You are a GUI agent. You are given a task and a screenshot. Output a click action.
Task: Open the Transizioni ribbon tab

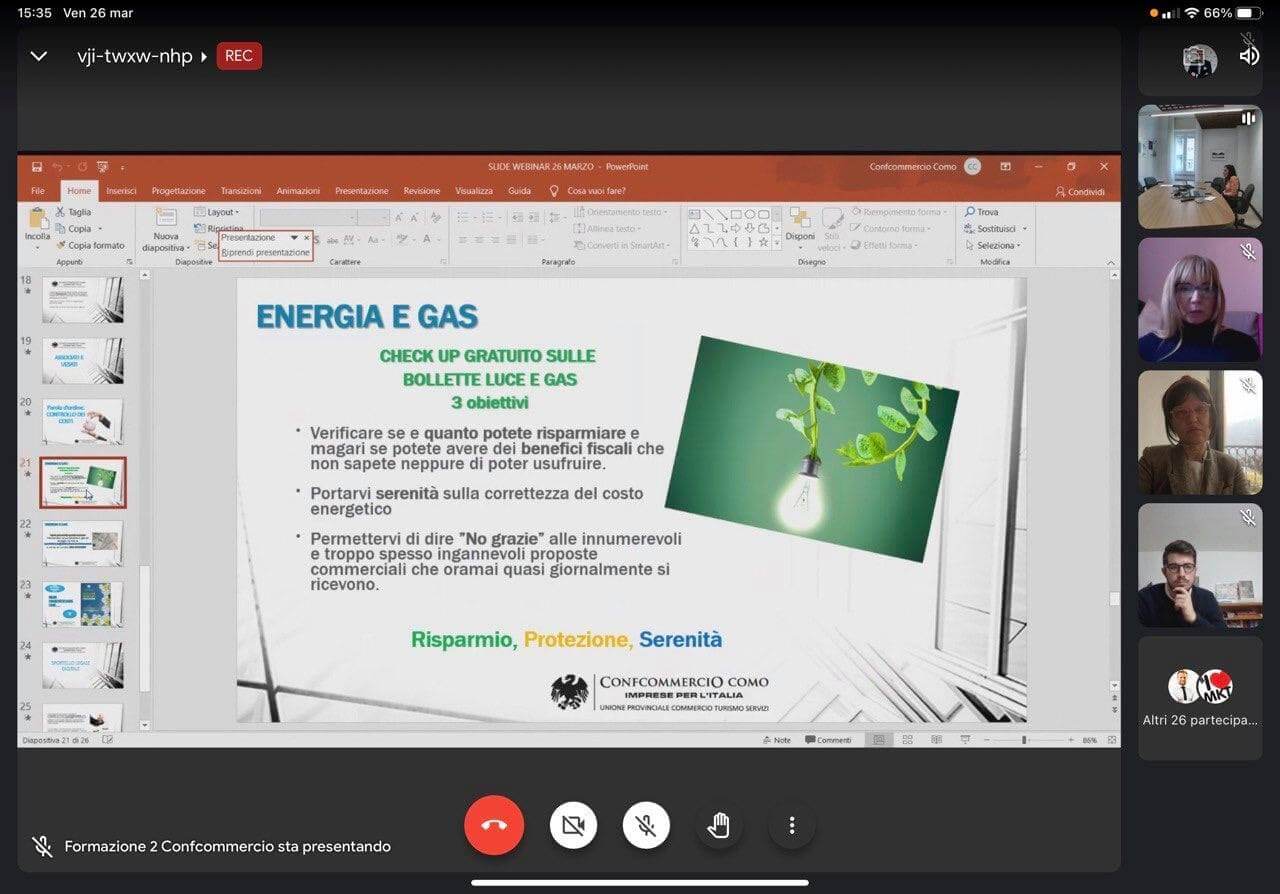(x=241, y=191)
